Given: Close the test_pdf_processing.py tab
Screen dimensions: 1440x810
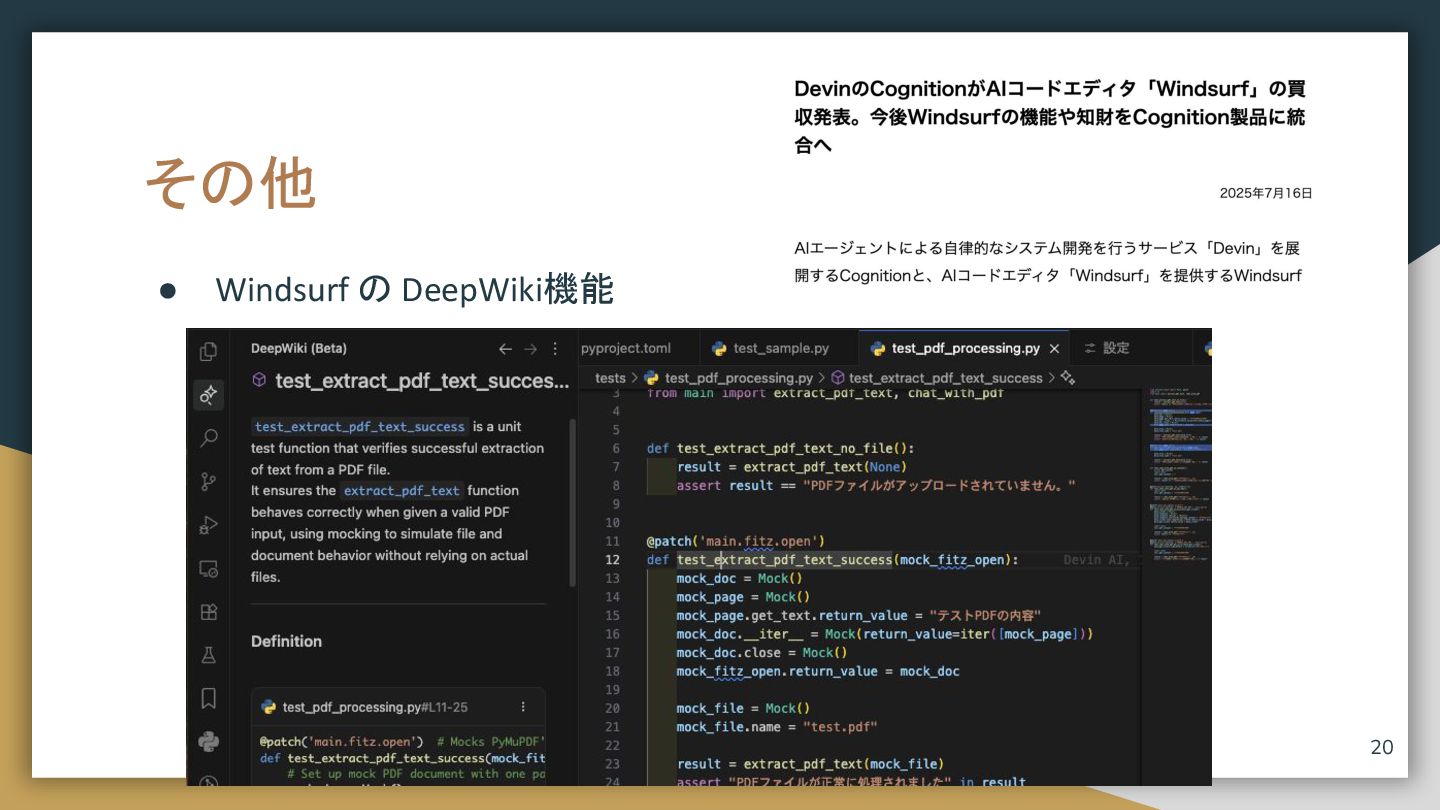Looking at the screenshot, I should coord(1054,349).
